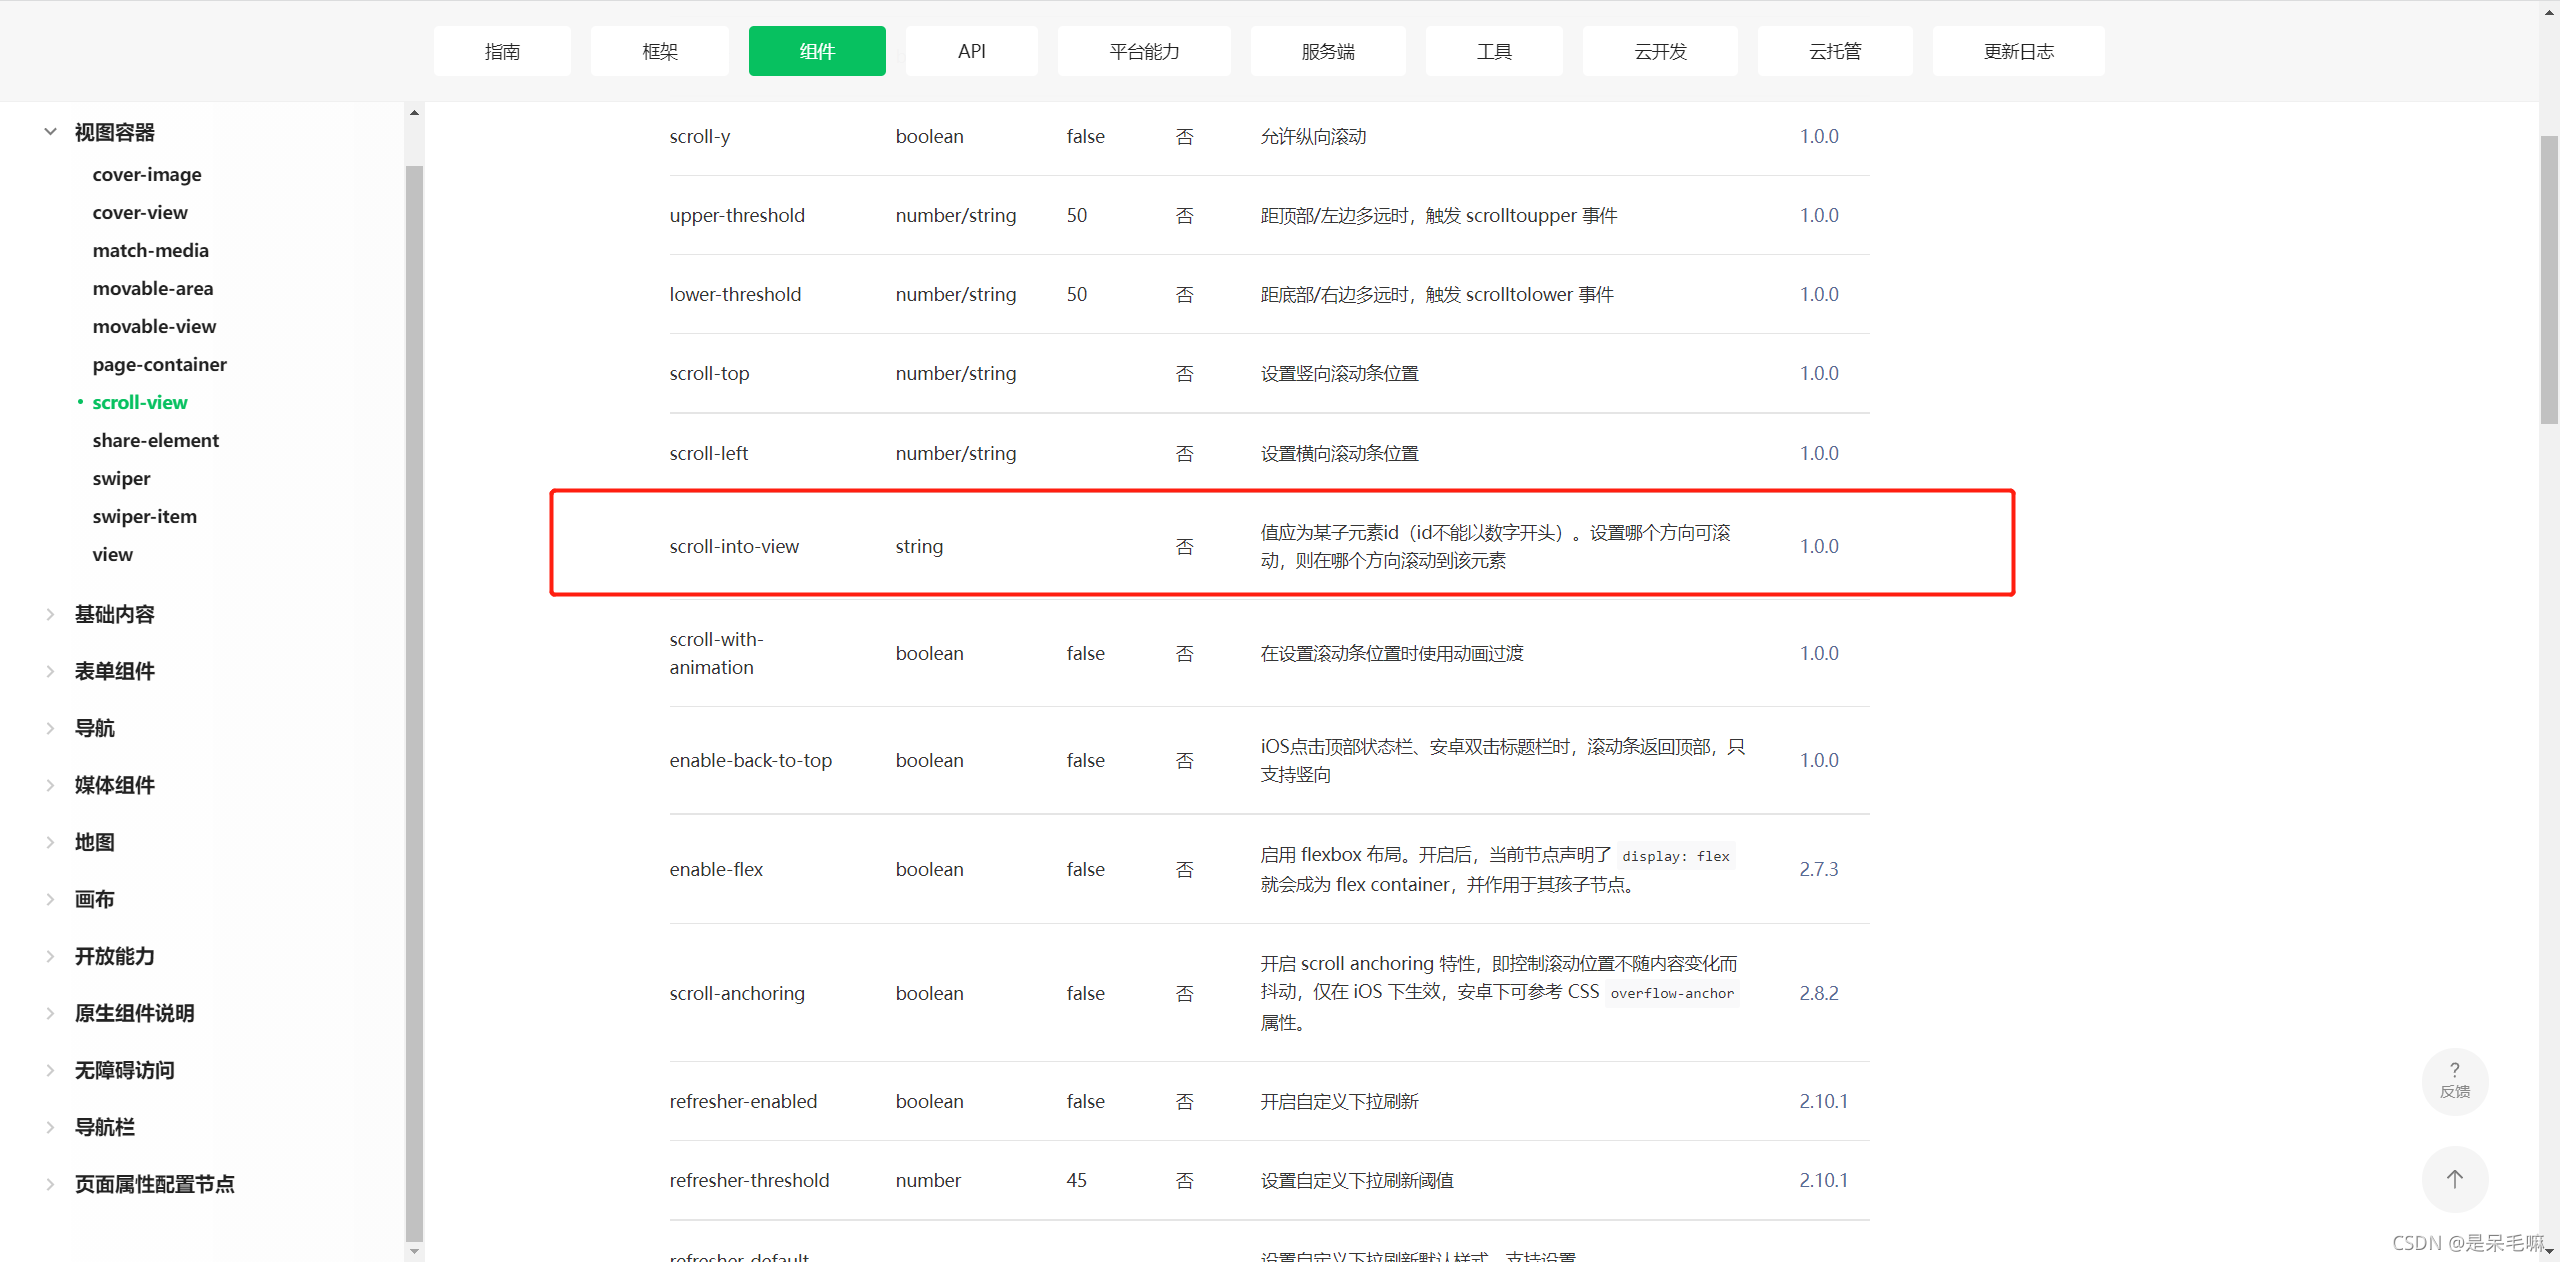Expand the 导航栏 section
This screenshot has width=2560, height=1262.
(x=104, y=1127)
